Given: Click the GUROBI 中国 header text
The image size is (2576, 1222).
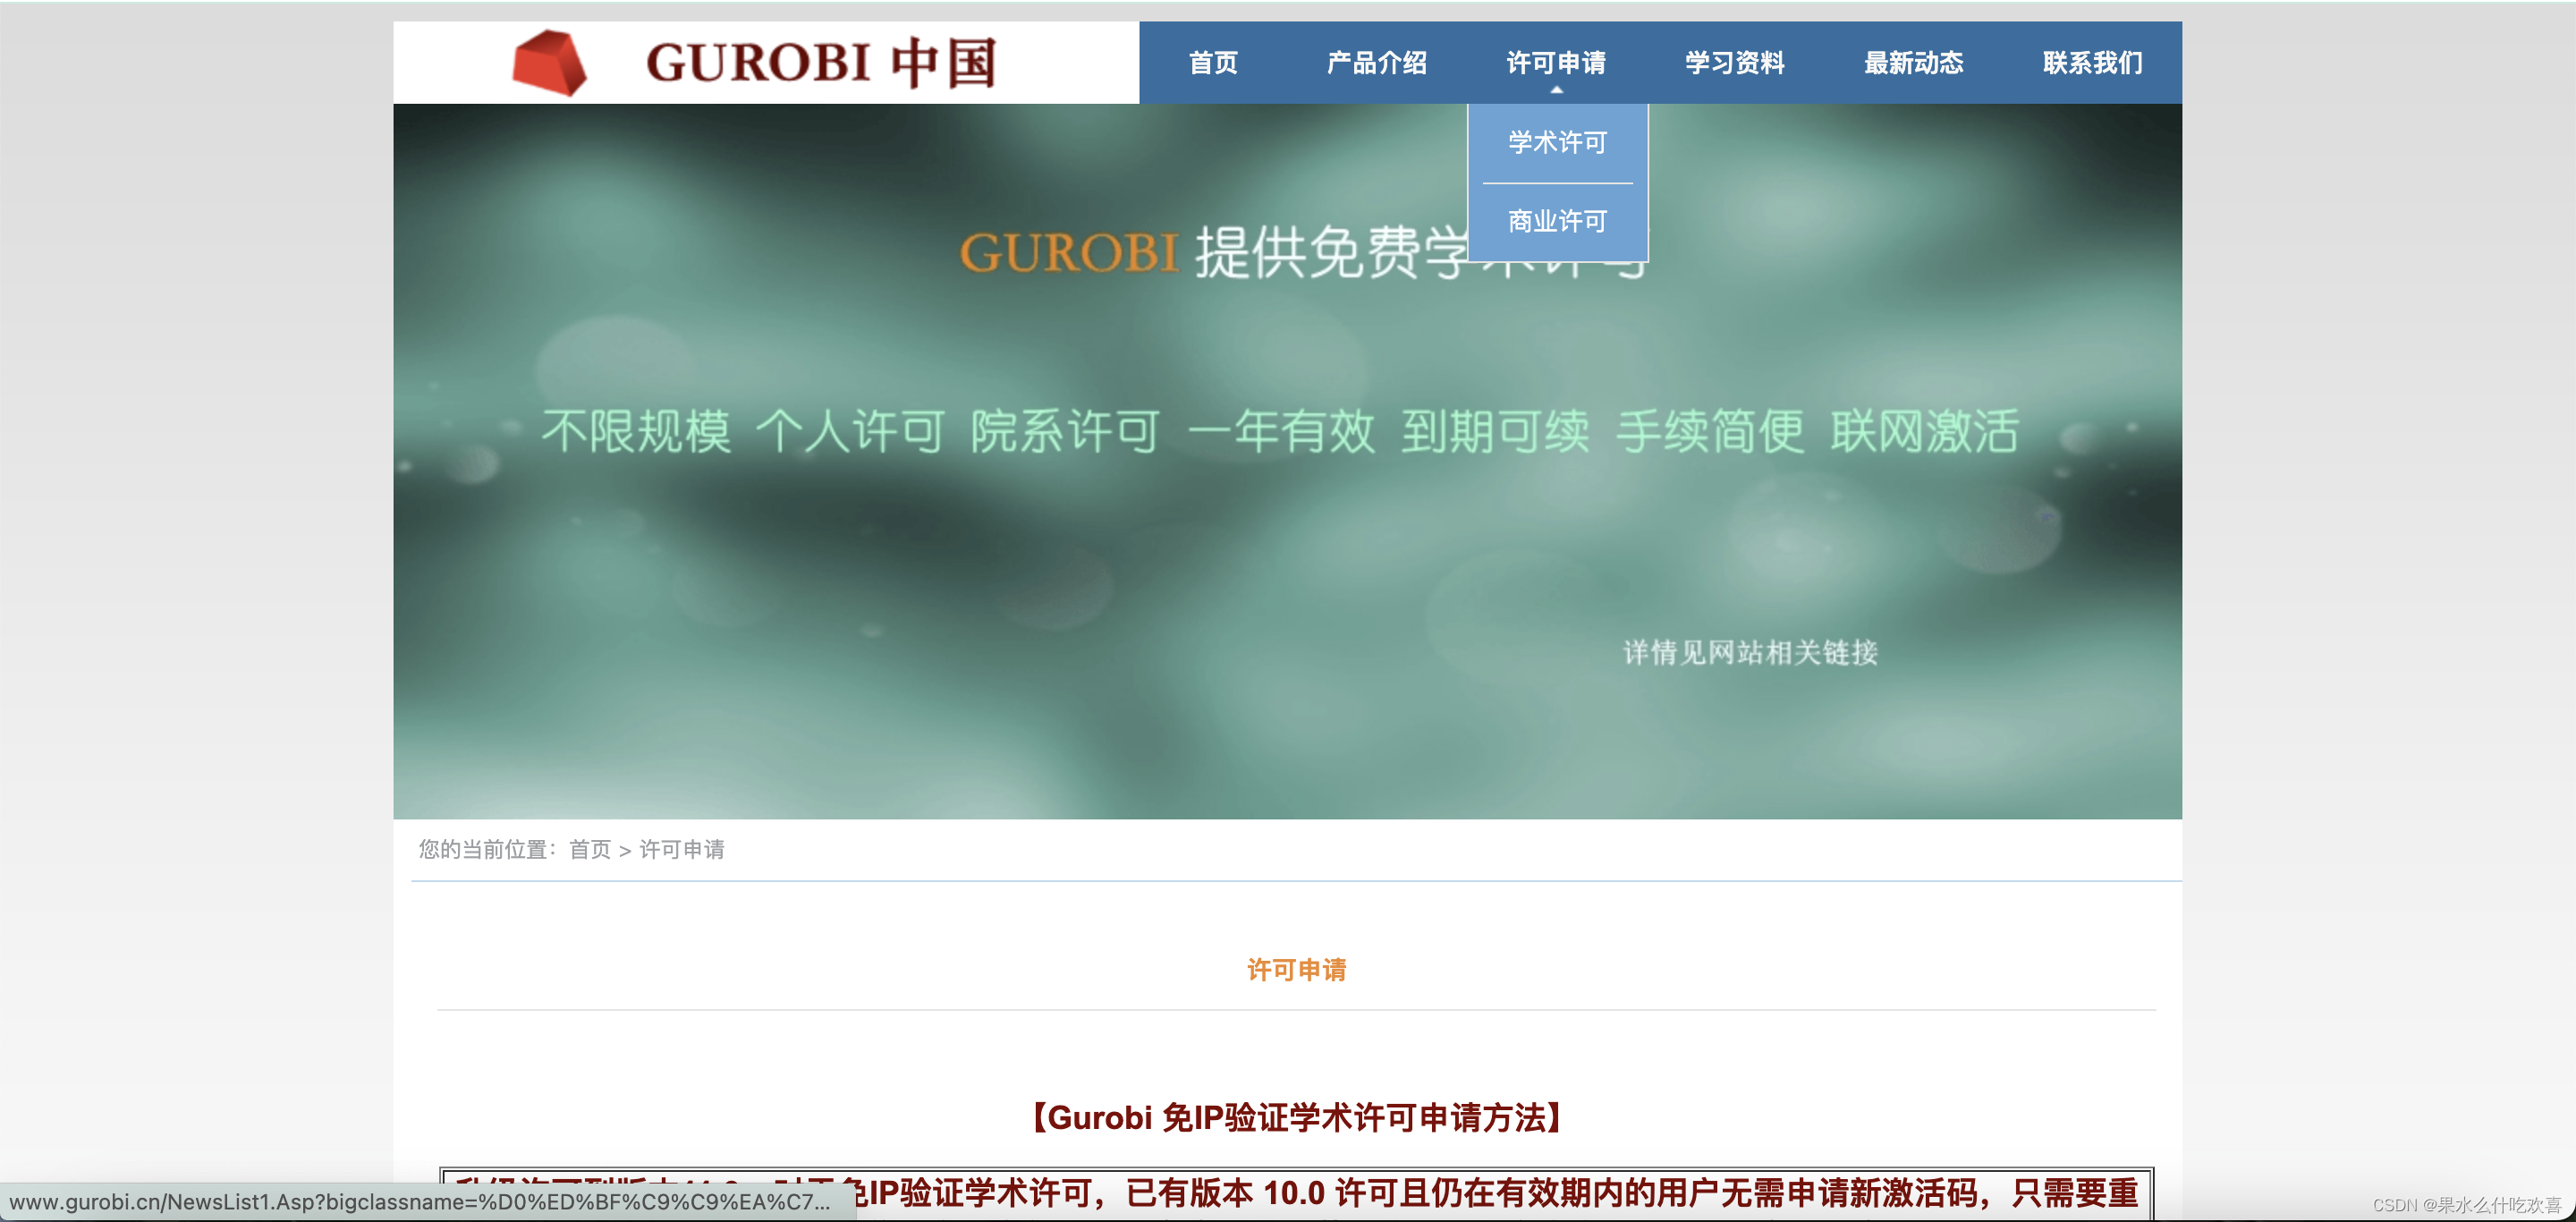Looking at the screenshot, I should [820, 62].
